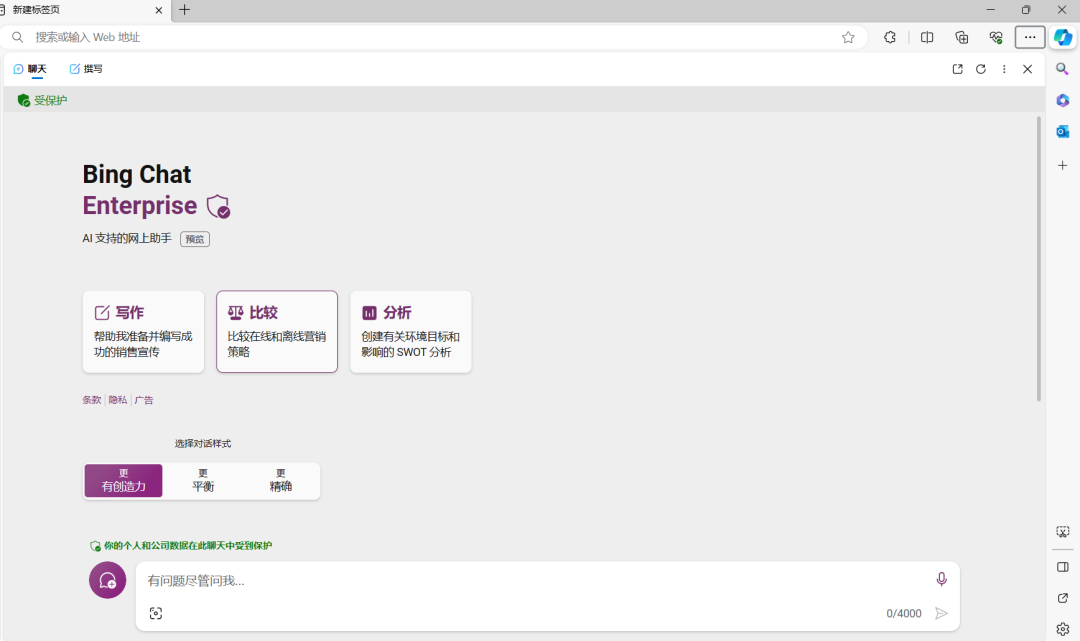
Task: Open chat in new window icon
Action: pos(957,69)
